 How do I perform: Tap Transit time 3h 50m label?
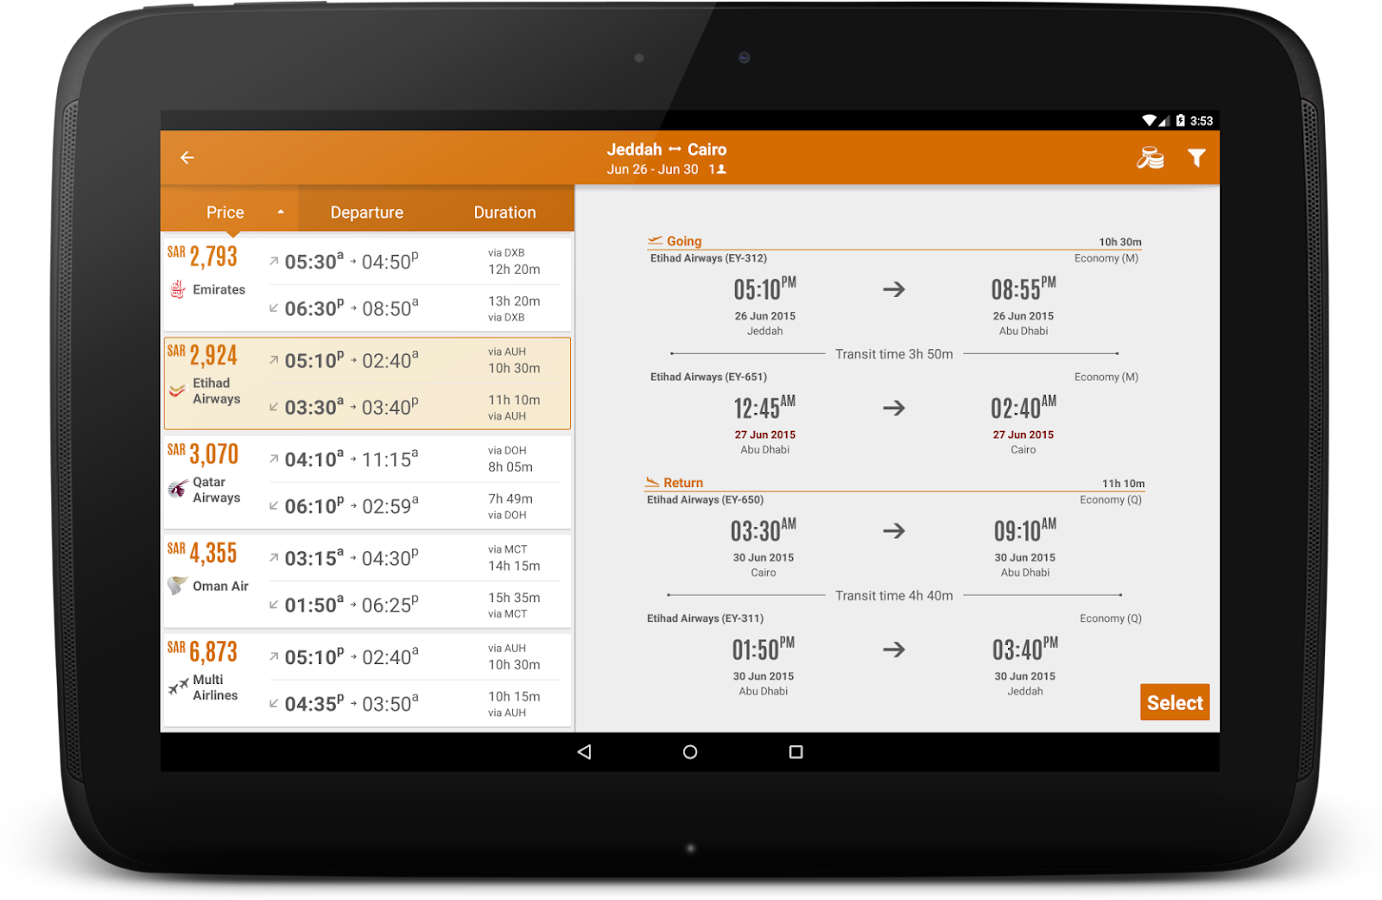[x=894, y=354]
